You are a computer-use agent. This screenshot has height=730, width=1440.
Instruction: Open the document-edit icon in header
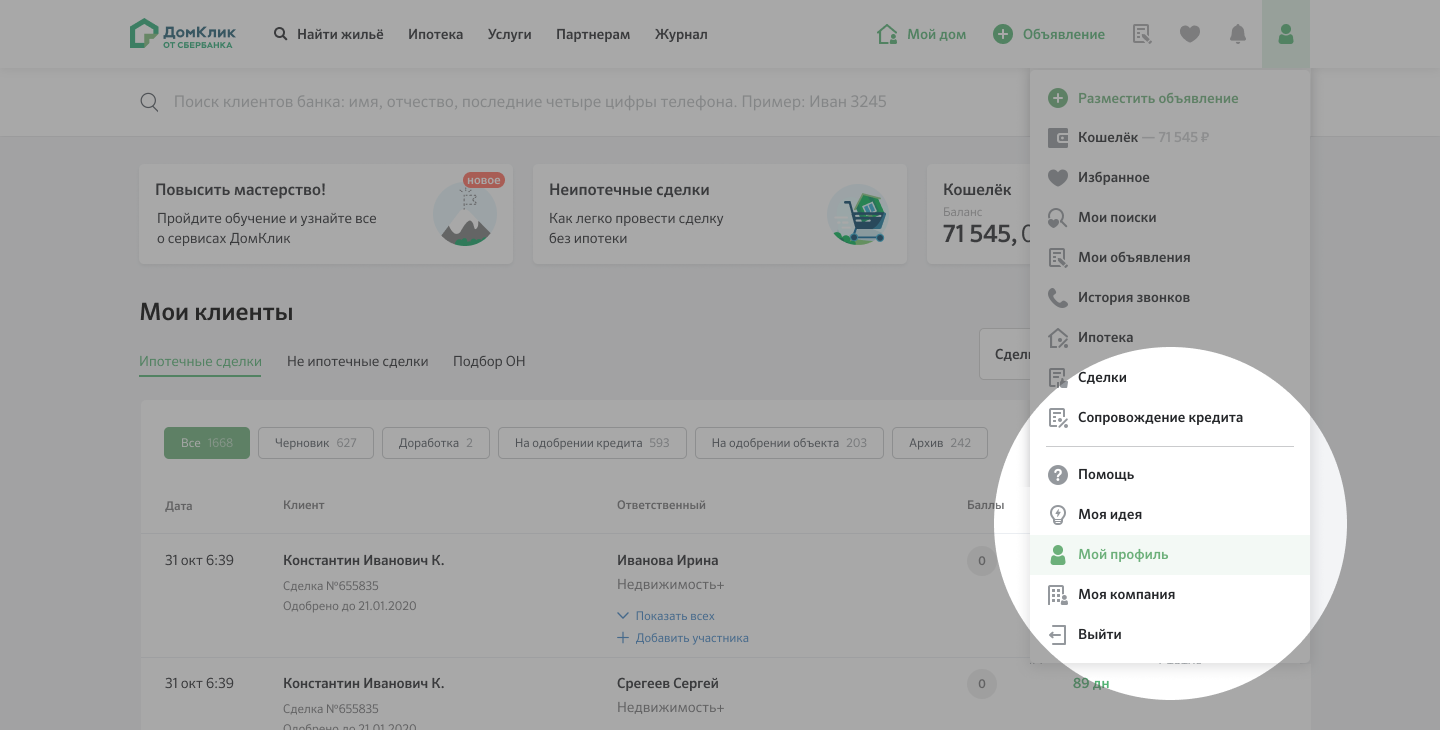[x=1142, y=34]
